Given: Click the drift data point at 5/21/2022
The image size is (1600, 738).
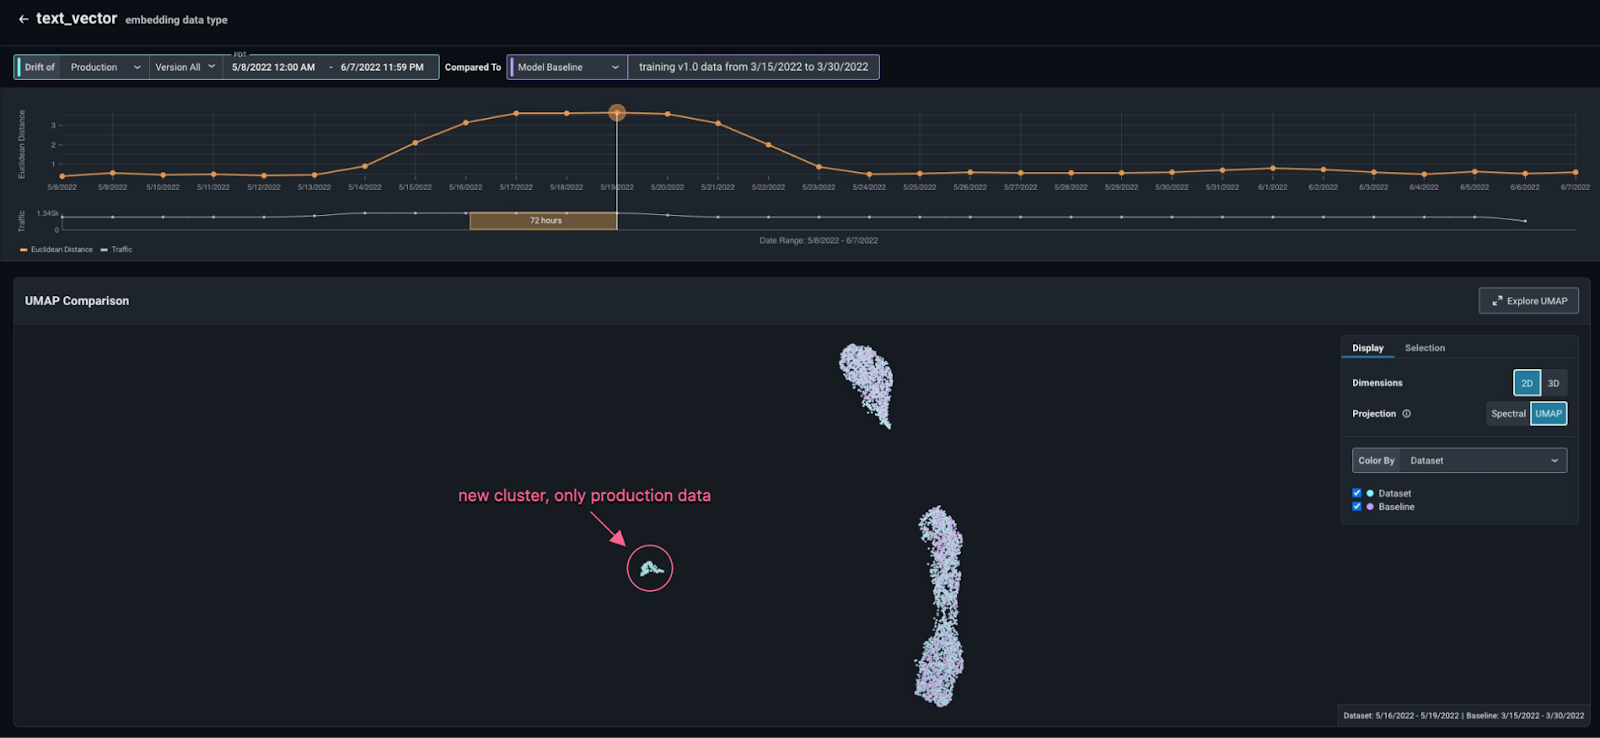Looking at the screenshot, I should [718, 123].
